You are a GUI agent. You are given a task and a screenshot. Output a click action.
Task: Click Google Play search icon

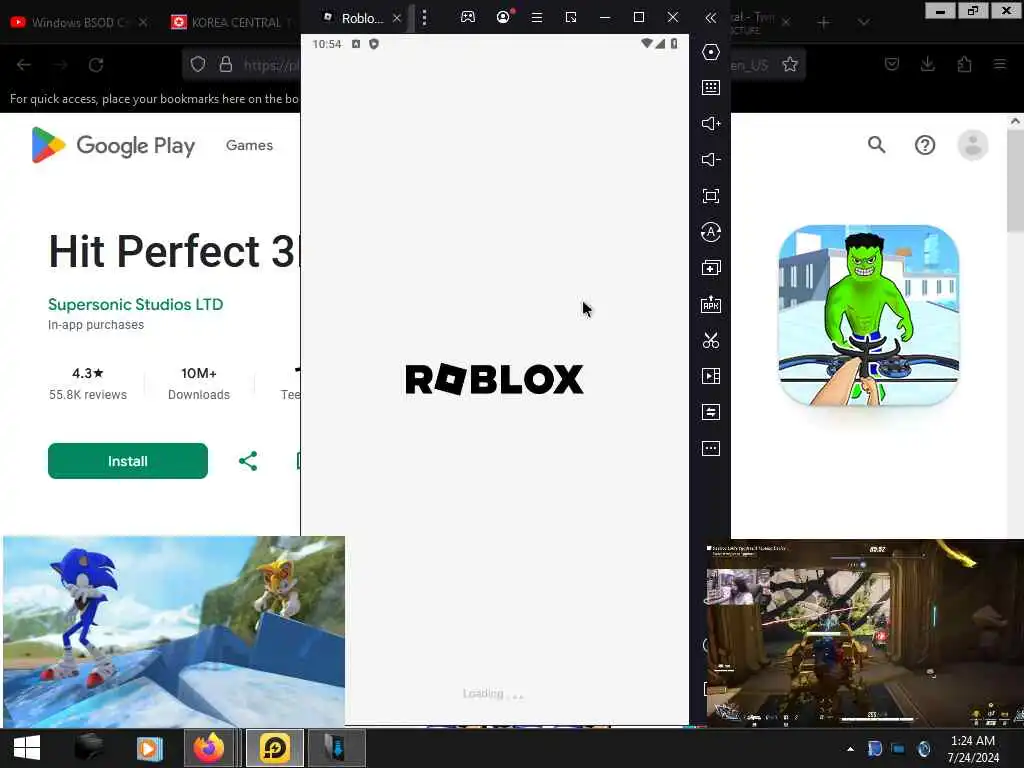tap(876, 144)
